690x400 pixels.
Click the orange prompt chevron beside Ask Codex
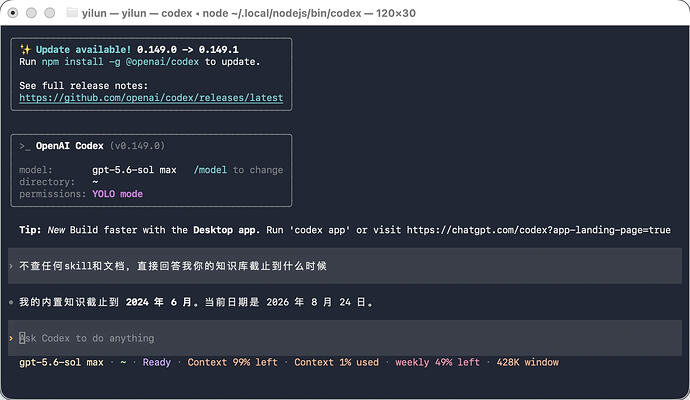click(11, 338)
